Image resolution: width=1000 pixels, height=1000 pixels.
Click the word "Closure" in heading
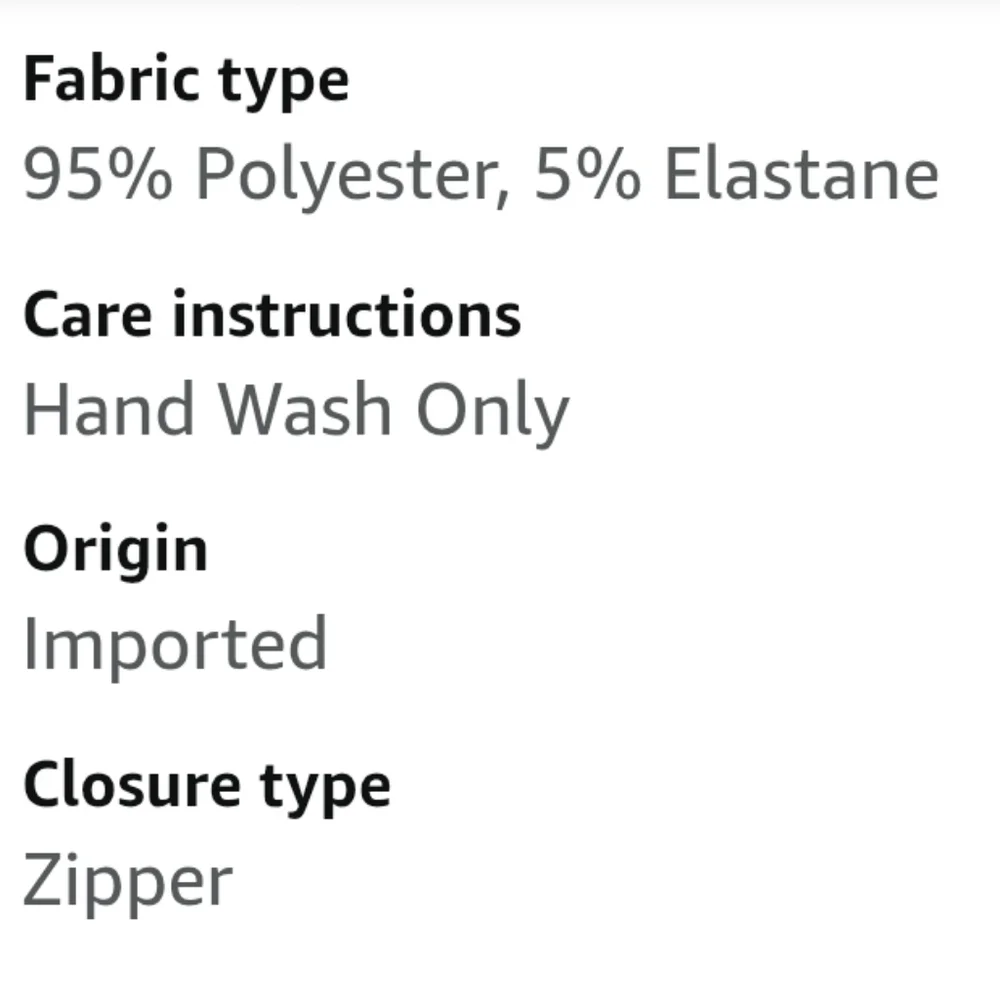click(133, 784)
